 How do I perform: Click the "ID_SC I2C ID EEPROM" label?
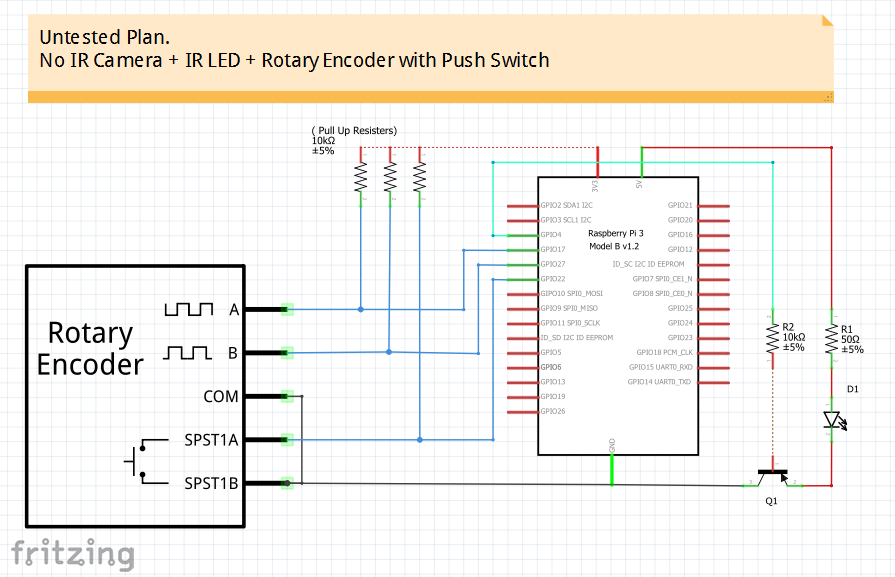pyautogui.click(x=648, y=264)
